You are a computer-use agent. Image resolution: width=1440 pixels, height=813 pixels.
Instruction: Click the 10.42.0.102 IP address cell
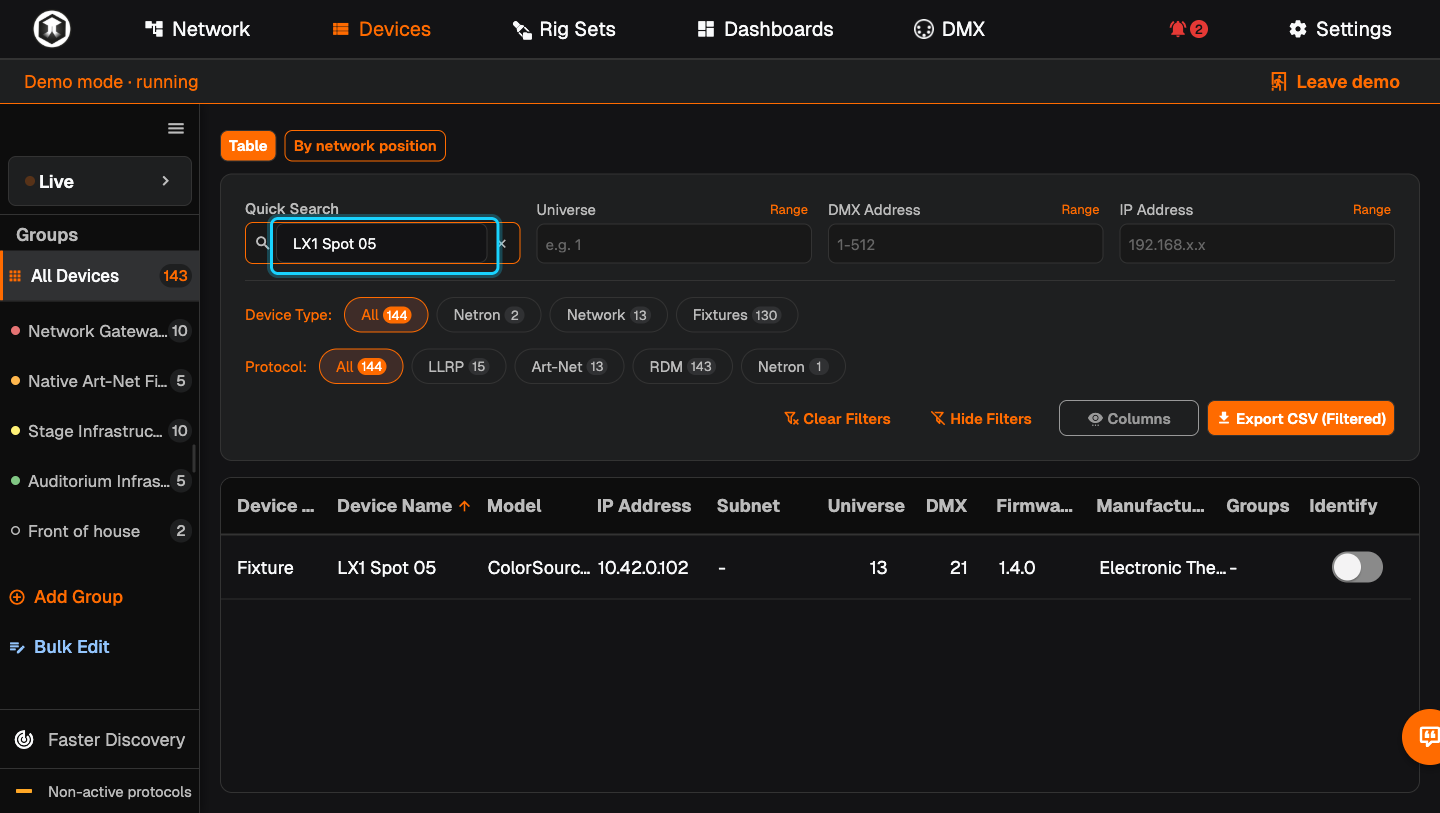tap(643, 568)
